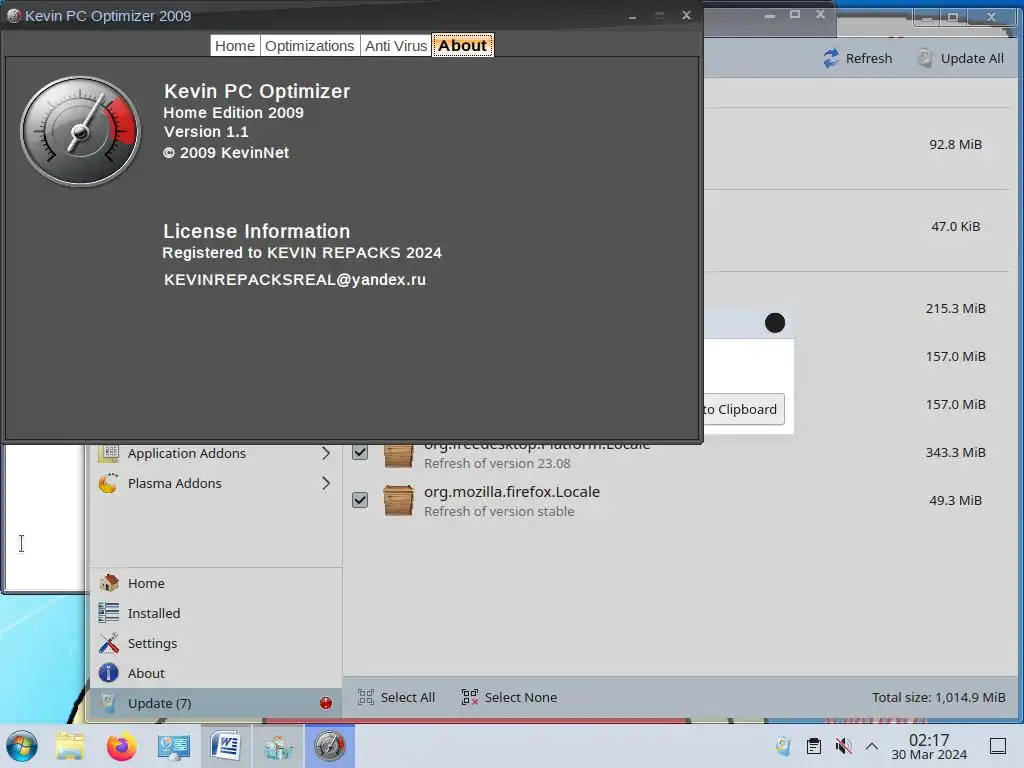Click the muted volume tray icon

[x=843, y=746]
